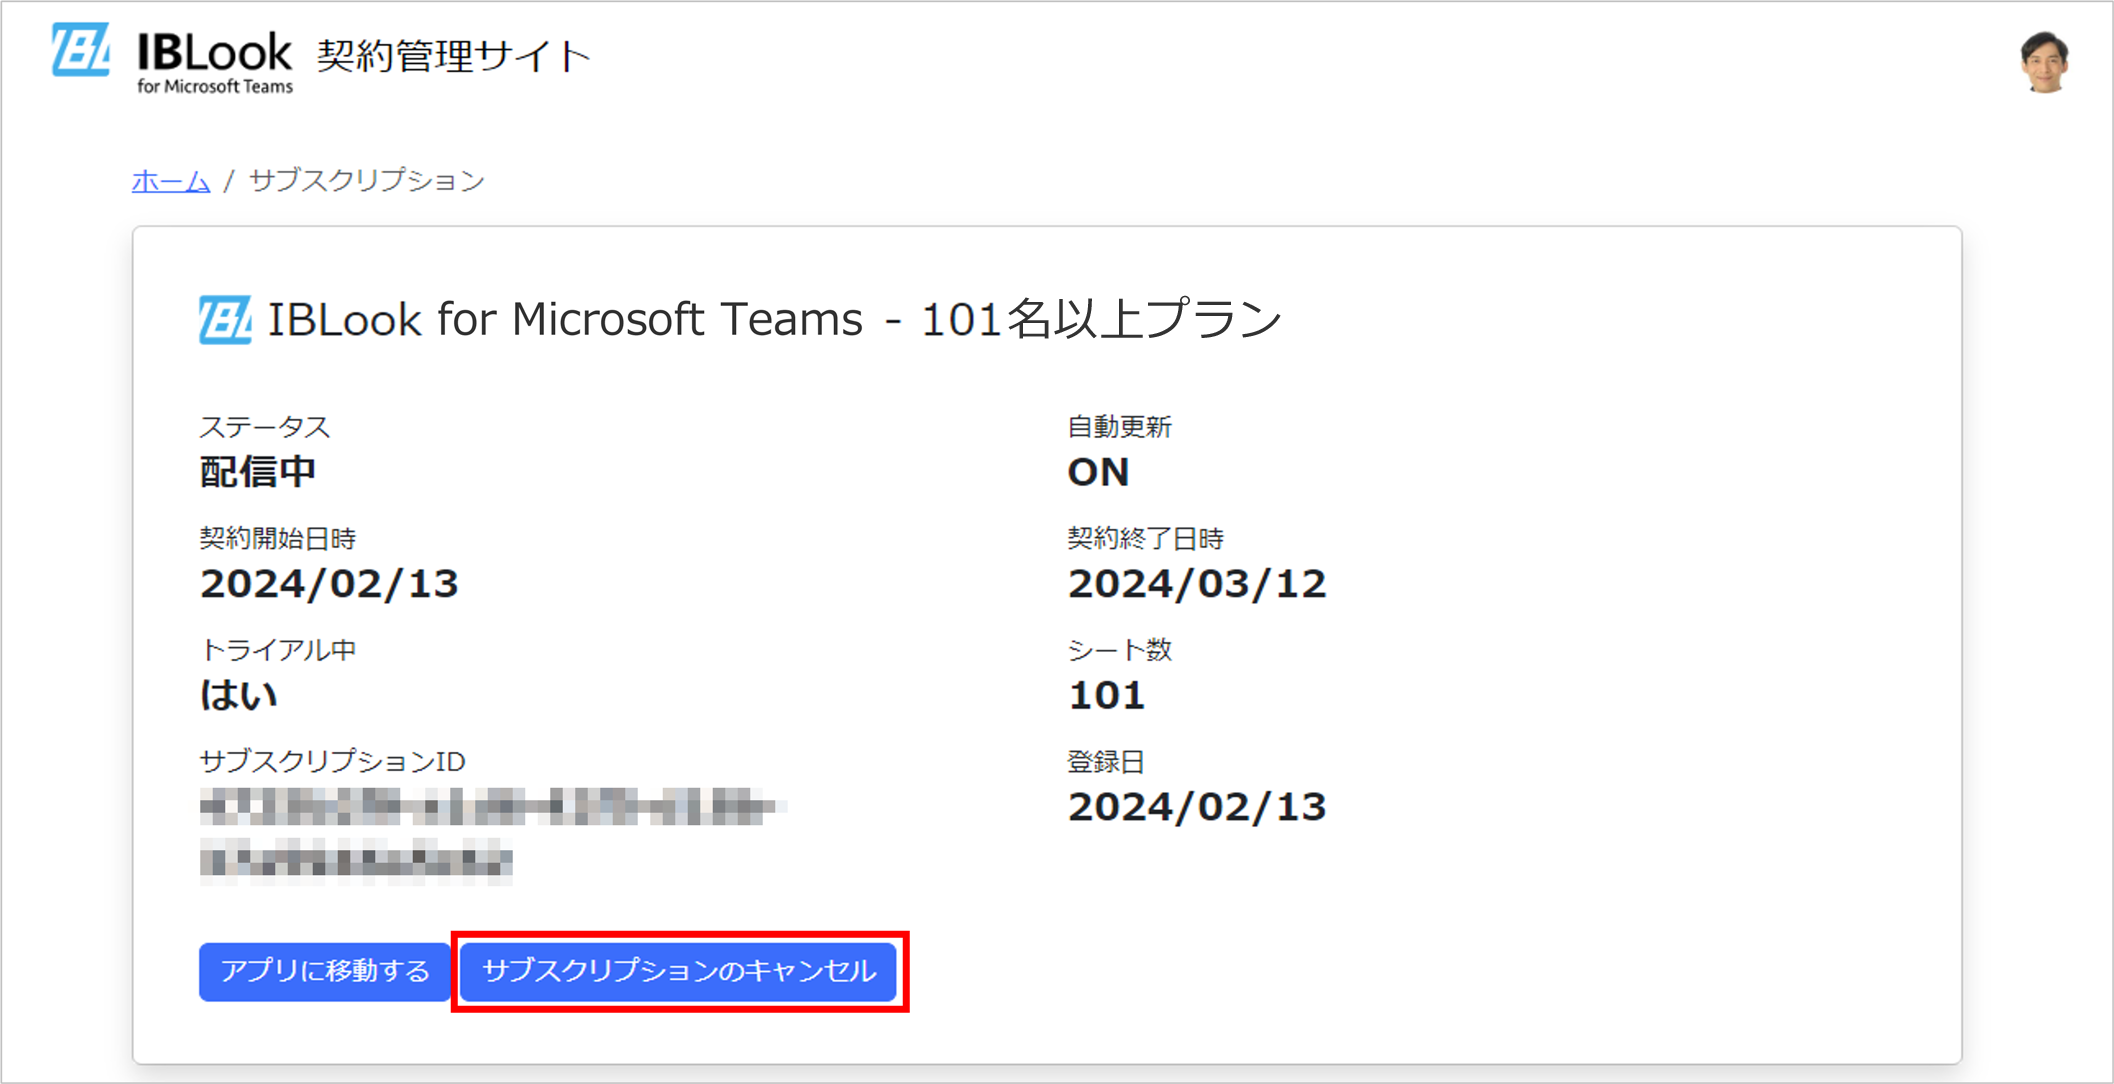The image size is (2114, 1084).
Task: Click the 契約管理サイト header title
Action: point(454,56)
